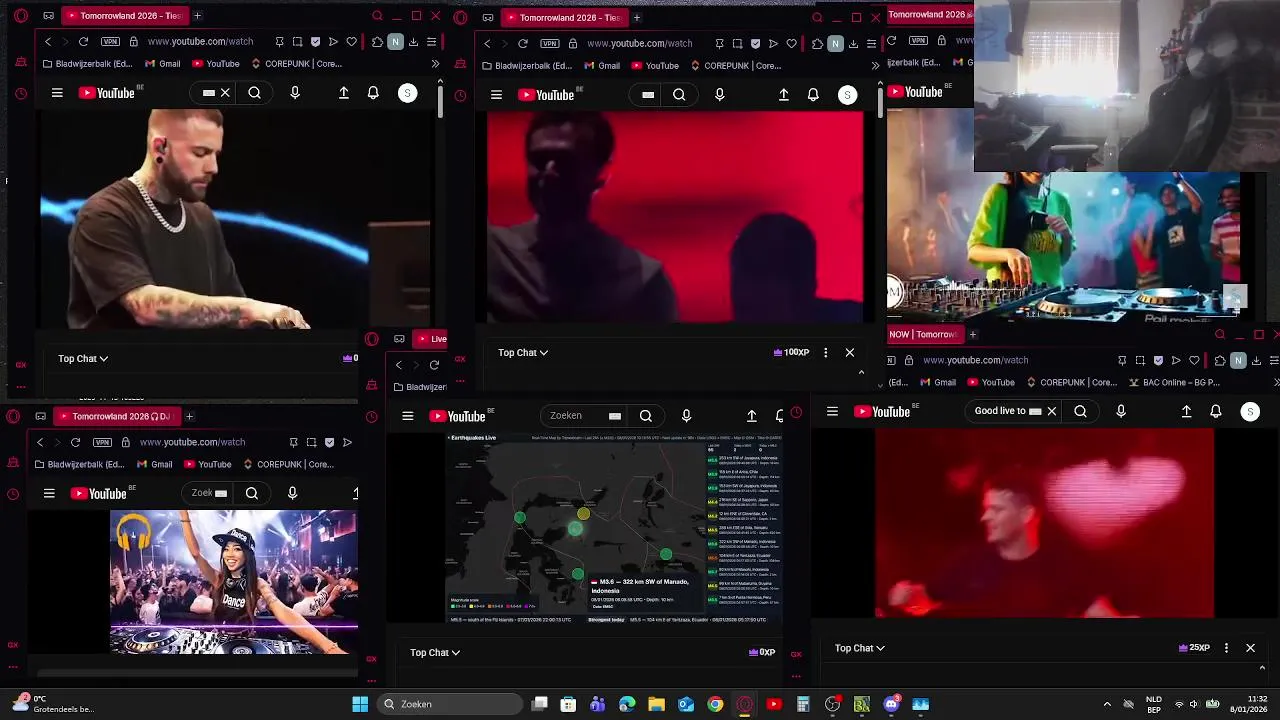
Task: Open Gmail bookmark in tattooed DJ window
Action: (x=162, y=64)
